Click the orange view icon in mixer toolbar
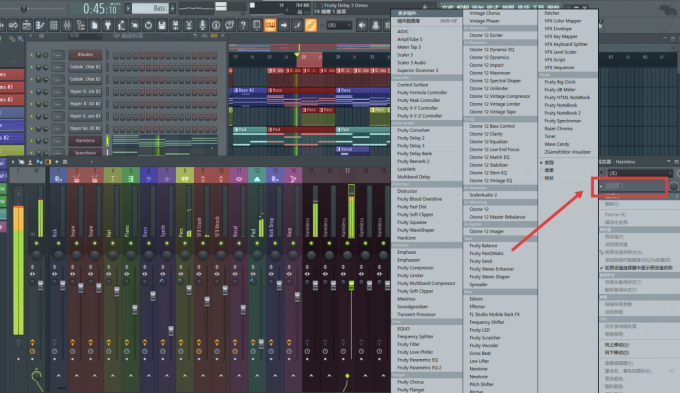Viewport: 680px width, 393px height. [x=48, y=162]
